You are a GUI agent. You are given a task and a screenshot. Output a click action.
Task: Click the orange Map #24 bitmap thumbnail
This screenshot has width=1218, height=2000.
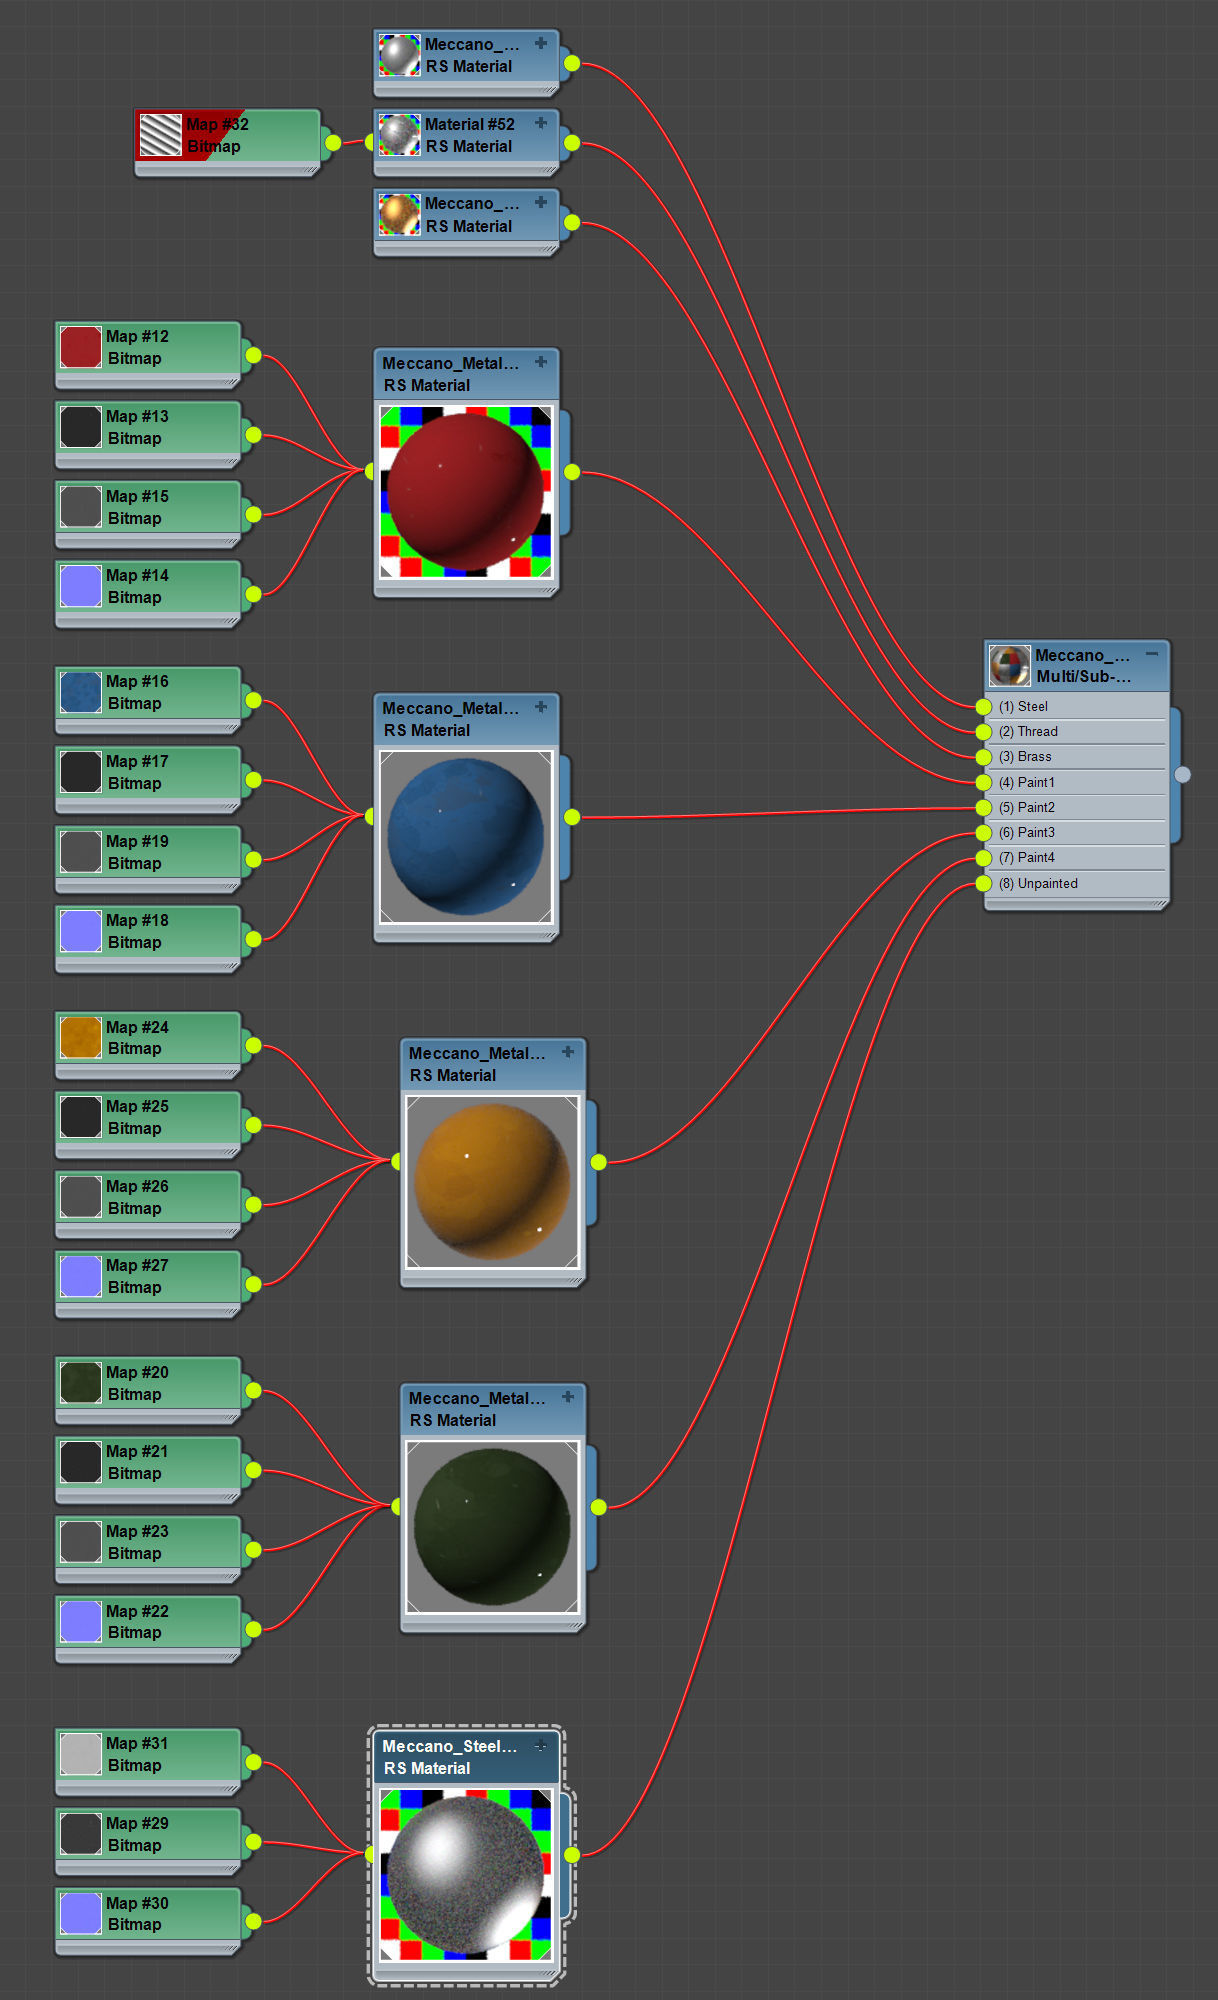pos(81,1037)
